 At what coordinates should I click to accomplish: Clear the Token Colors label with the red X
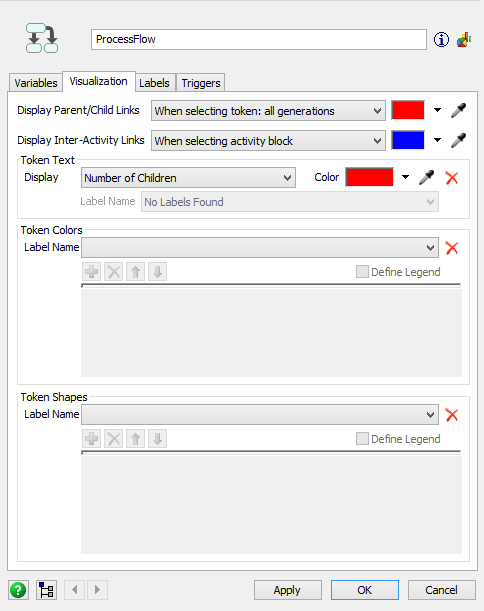(x=452, y=248)
